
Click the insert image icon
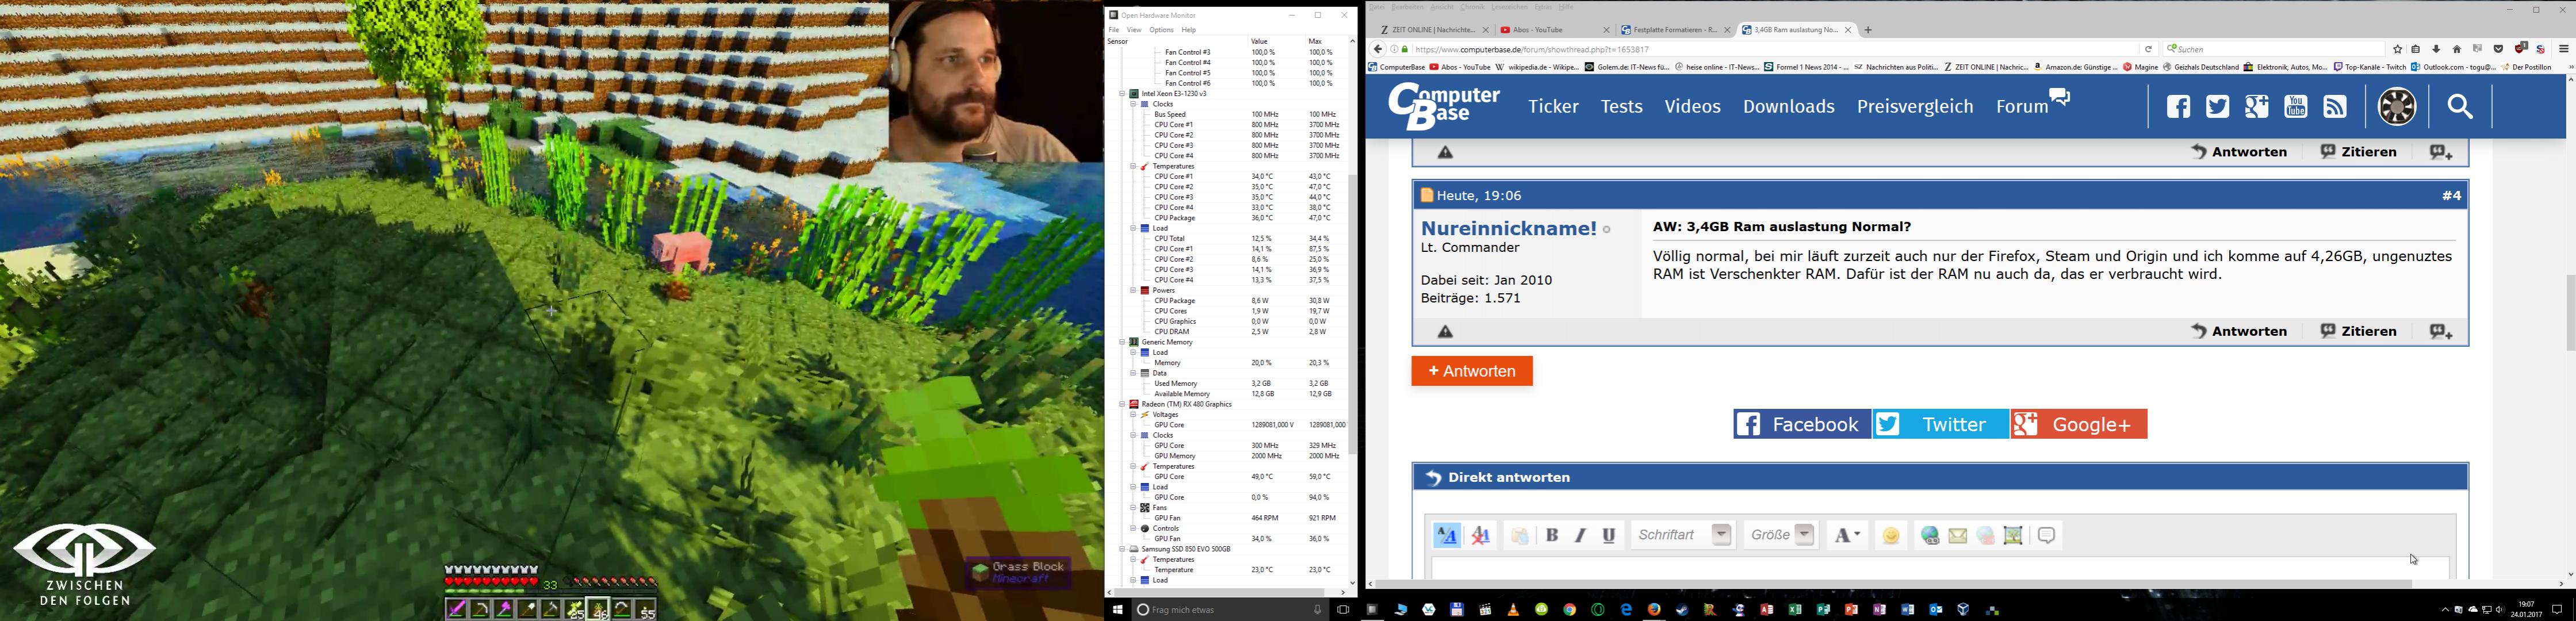tap(2014, 536)
